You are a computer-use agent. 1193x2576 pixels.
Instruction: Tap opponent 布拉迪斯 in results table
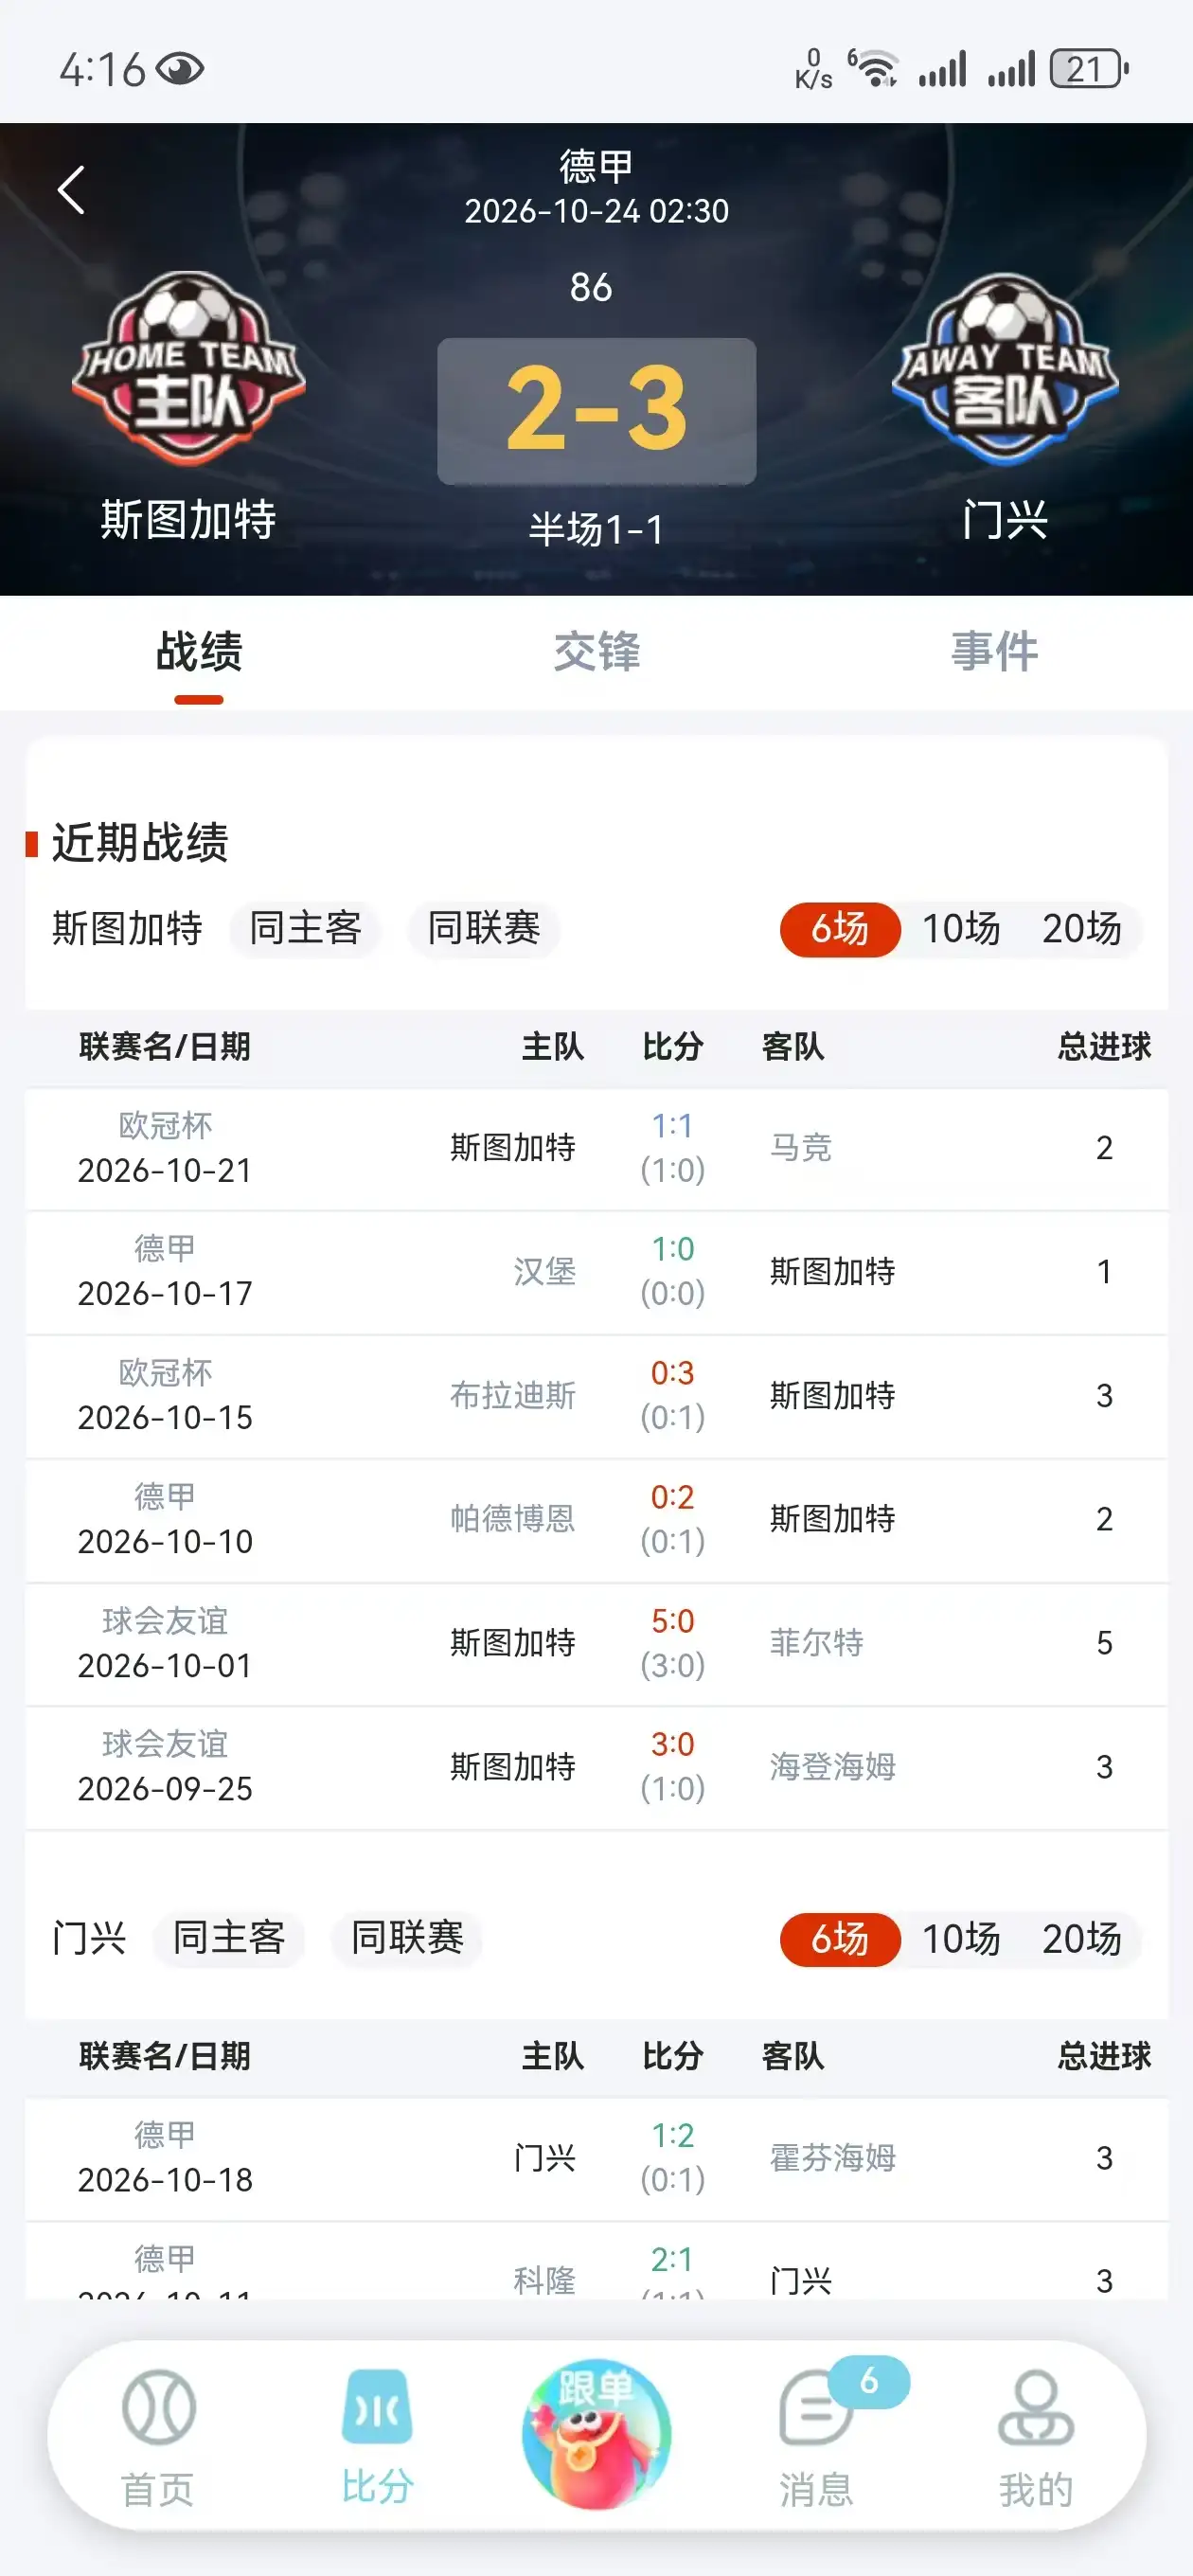point(513,1396)
